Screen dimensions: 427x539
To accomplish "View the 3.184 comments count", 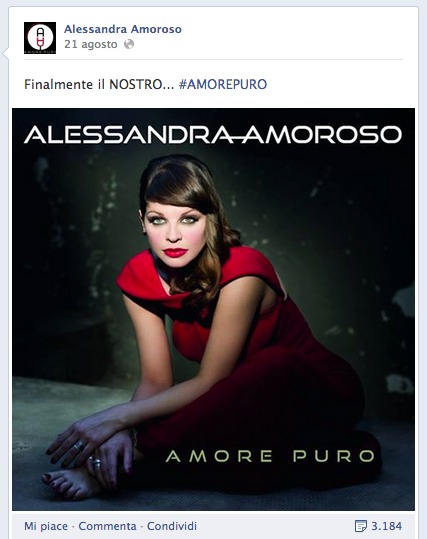I will click(x=386, y=526).
